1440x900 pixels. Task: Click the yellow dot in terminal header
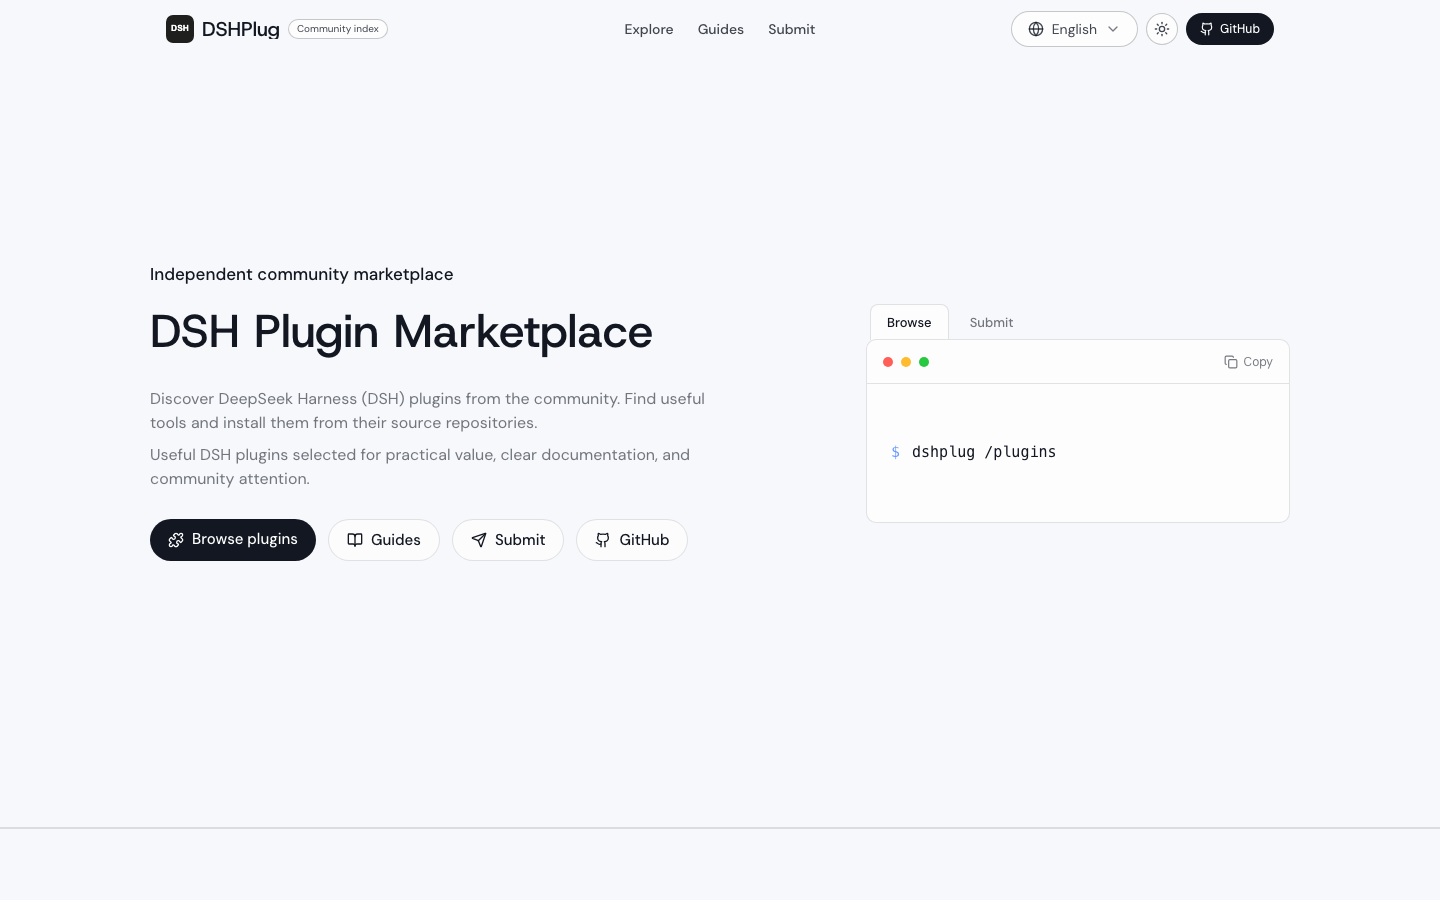pyautogui.click(x=906, y=362)
